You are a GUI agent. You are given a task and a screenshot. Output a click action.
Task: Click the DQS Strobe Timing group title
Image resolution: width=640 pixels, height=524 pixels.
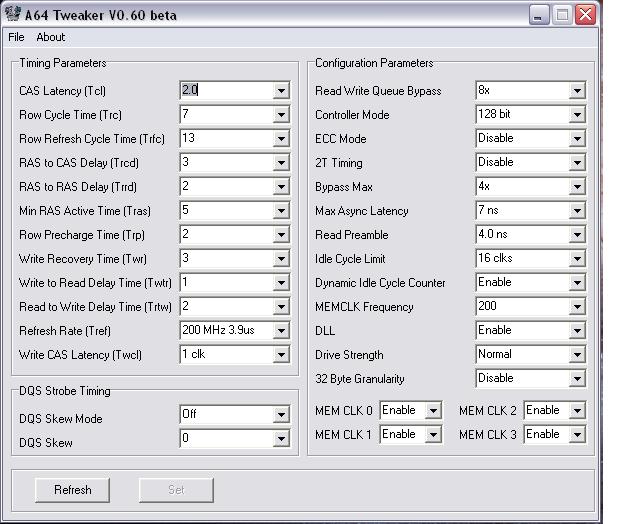point(64,391)
